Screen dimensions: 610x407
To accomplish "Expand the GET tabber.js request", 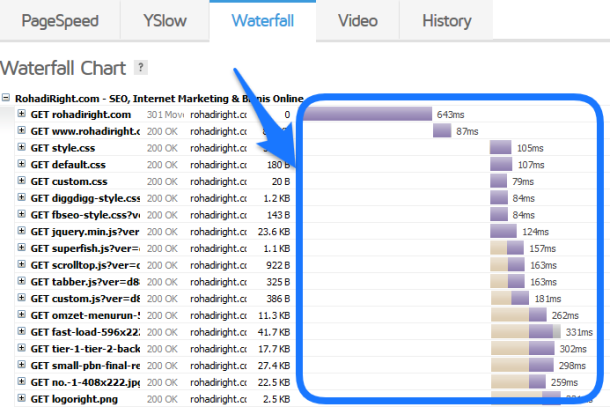I will tap(21, 281).
